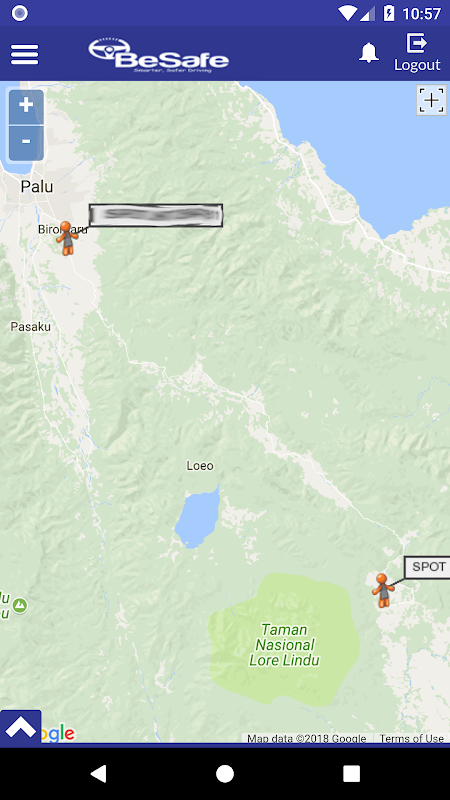
Task: Tap the green park marker icon on map
Action: [19, 606]
